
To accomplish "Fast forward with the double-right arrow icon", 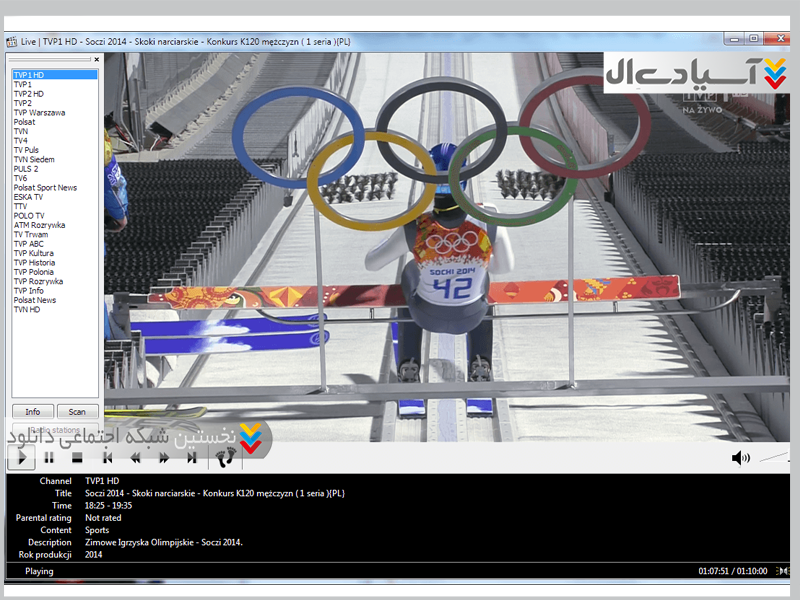I will point(164,458).
